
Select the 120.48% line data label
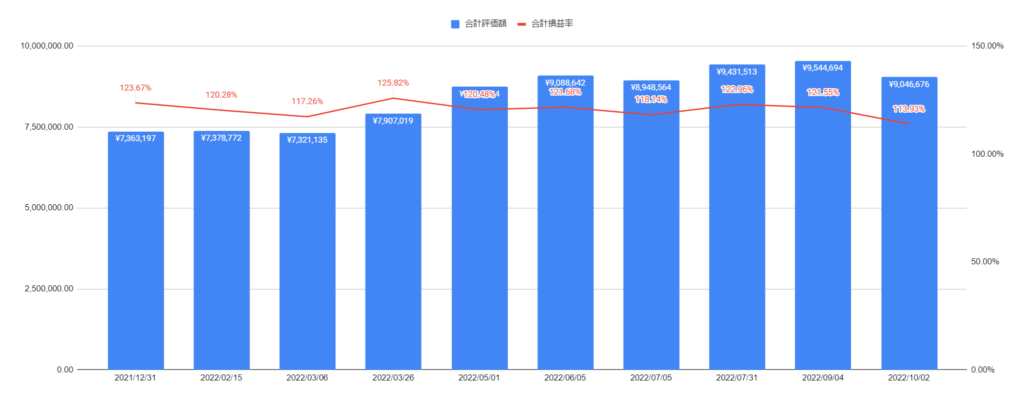[478, 95]
